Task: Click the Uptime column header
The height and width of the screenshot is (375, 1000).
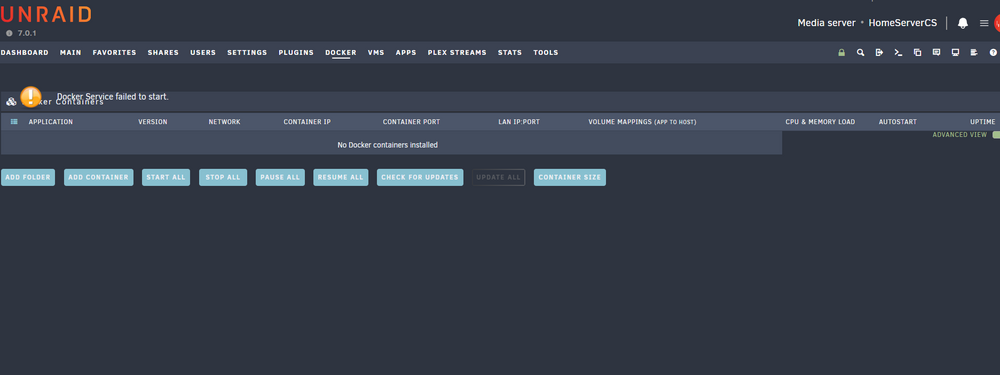Action: click(983, 122)
